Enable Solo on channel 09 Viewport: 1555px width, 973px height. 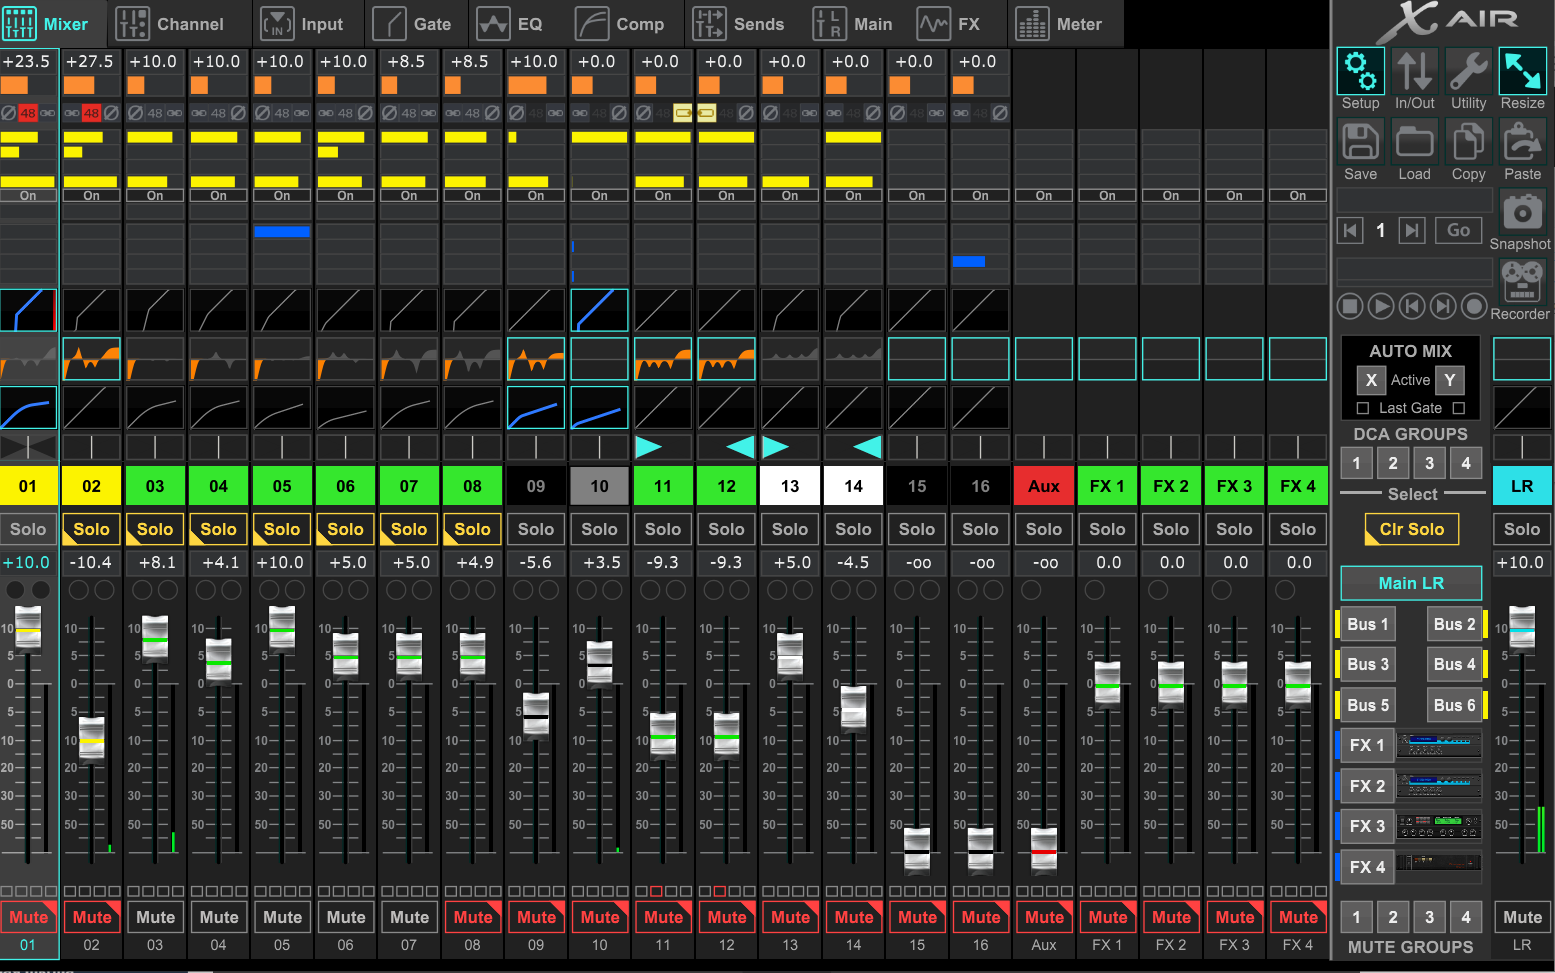(536, 529)
